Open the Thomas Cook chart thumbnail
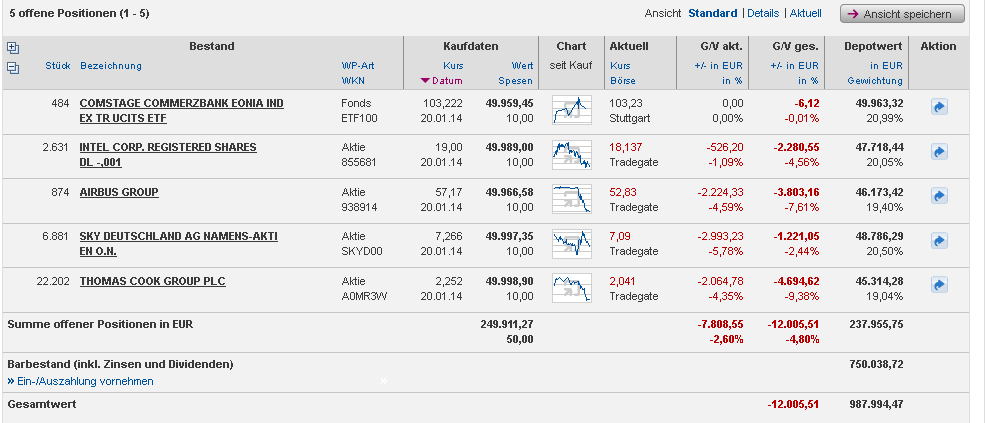The image size is (985, 423). click(x=572, y=287)
